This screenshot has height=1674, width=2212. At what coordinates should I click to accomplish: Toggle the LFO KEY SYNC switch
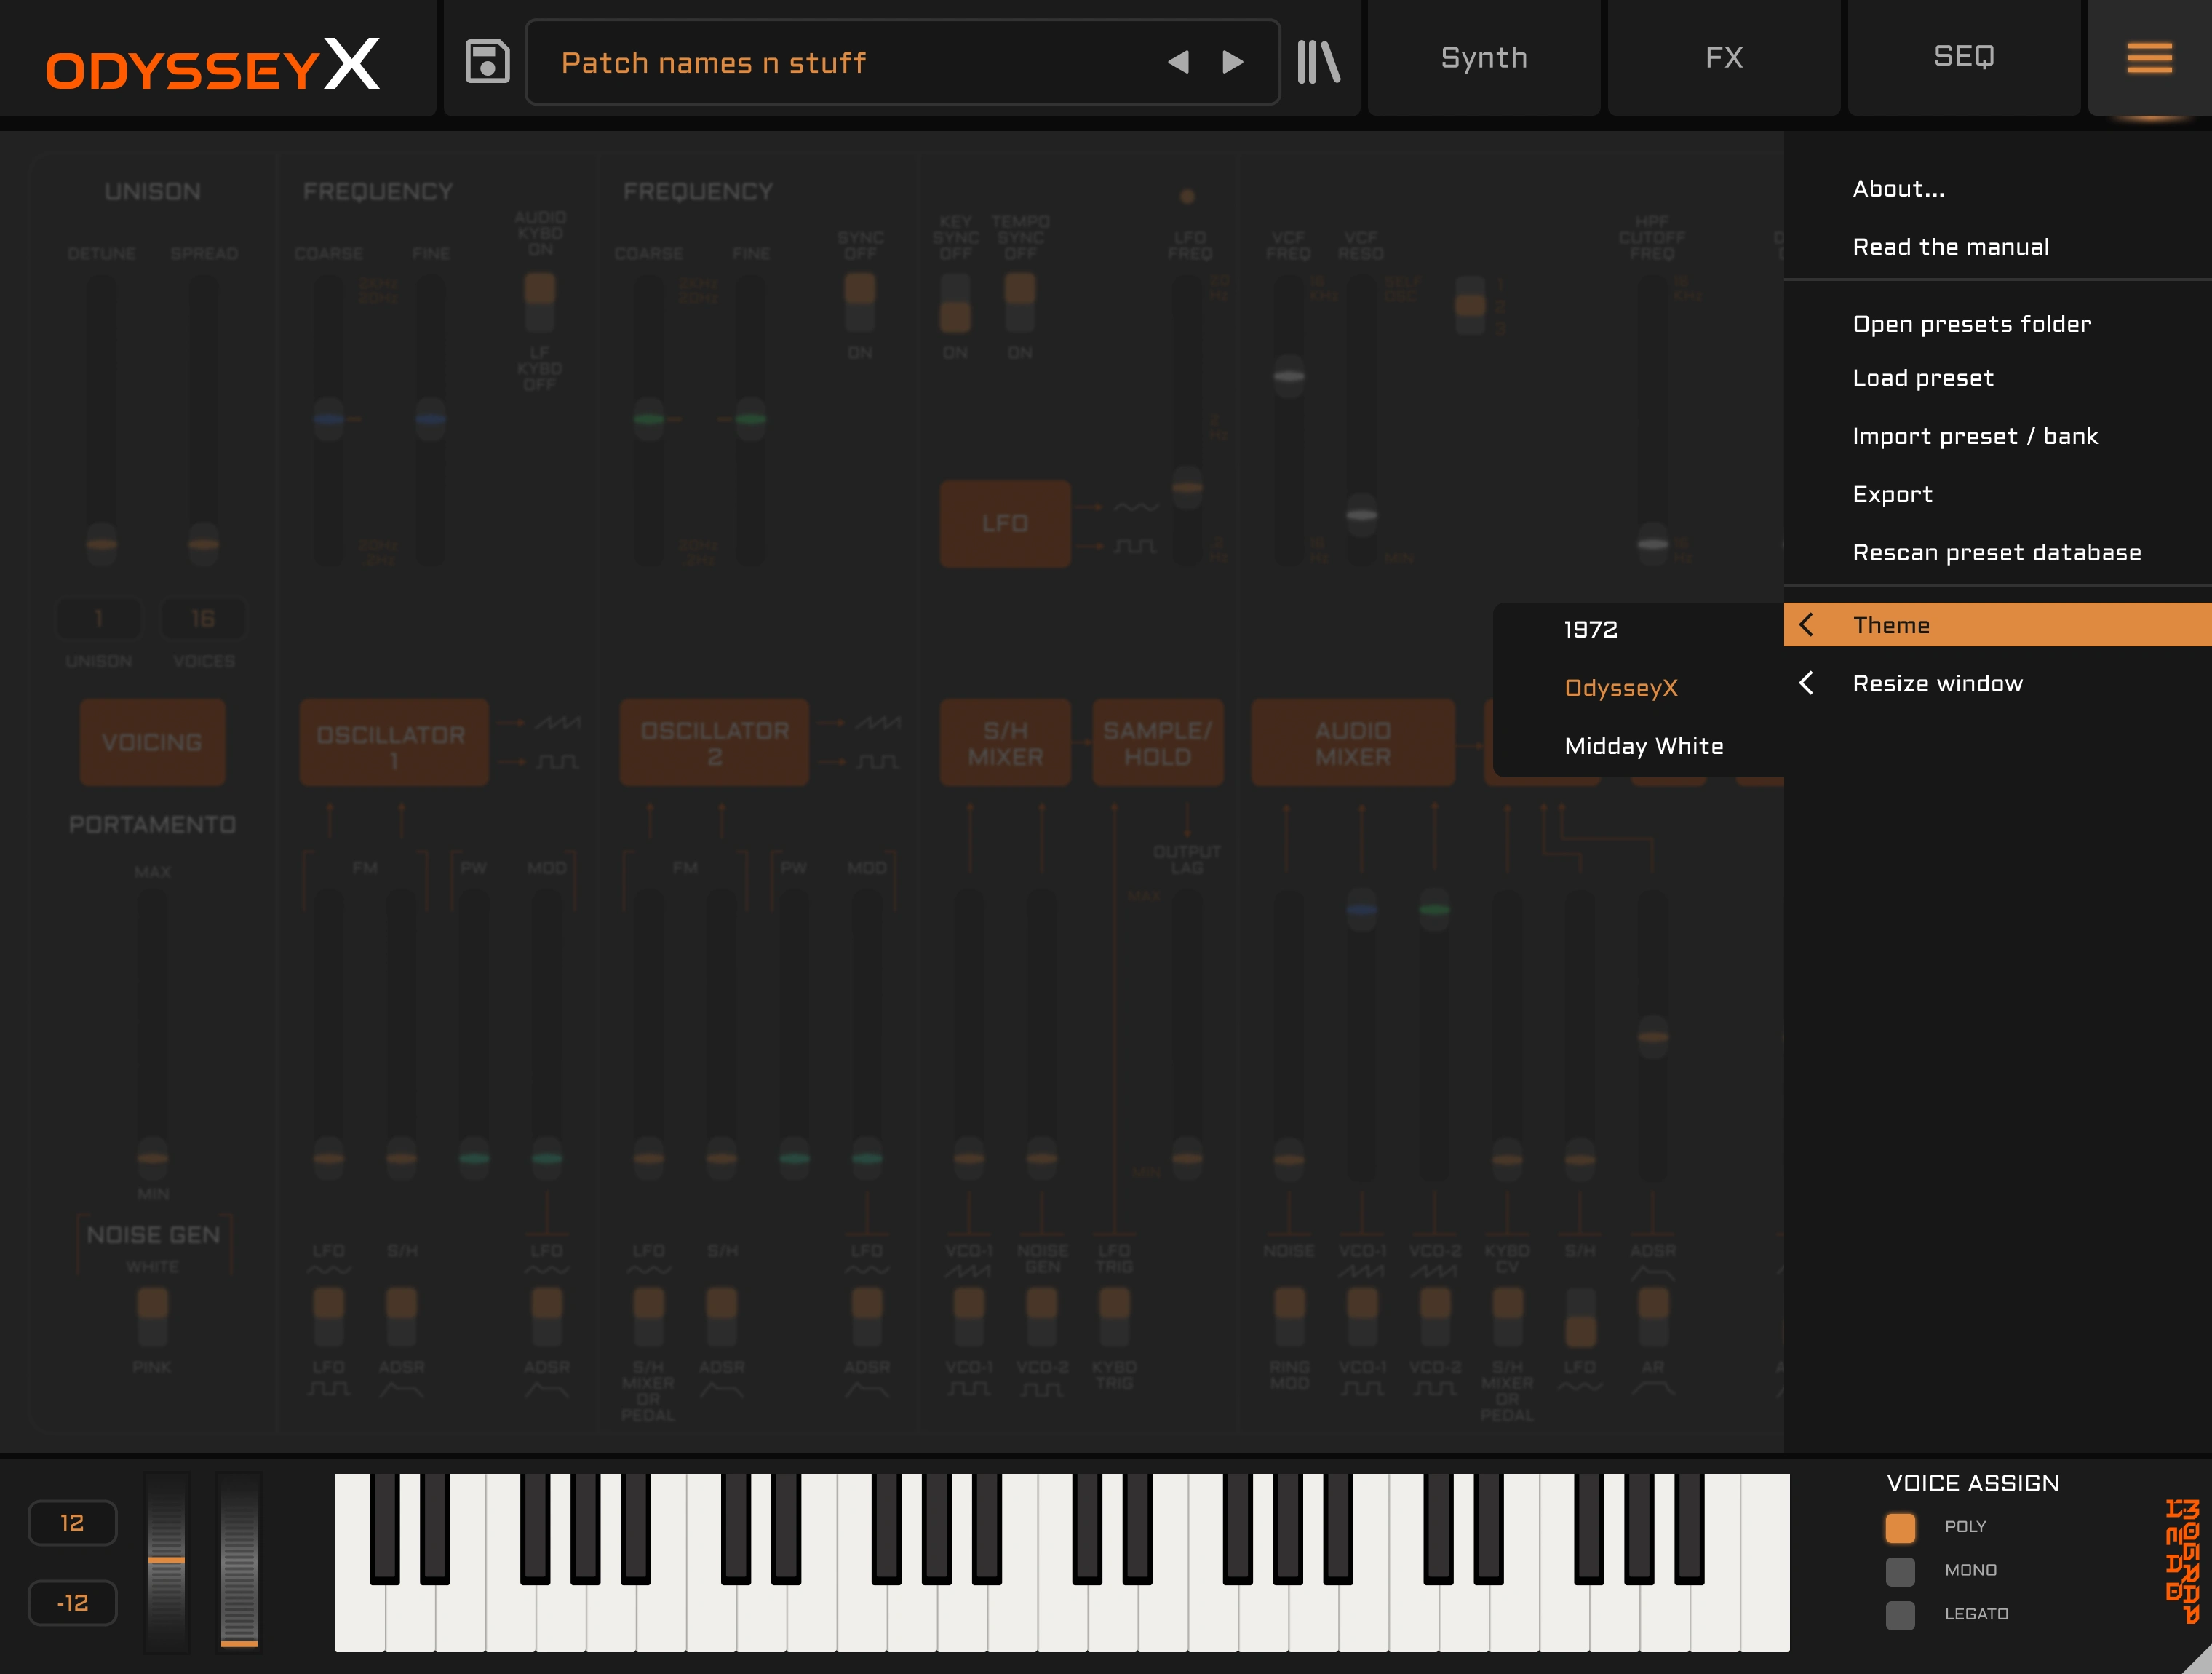[x=955, y=302]
